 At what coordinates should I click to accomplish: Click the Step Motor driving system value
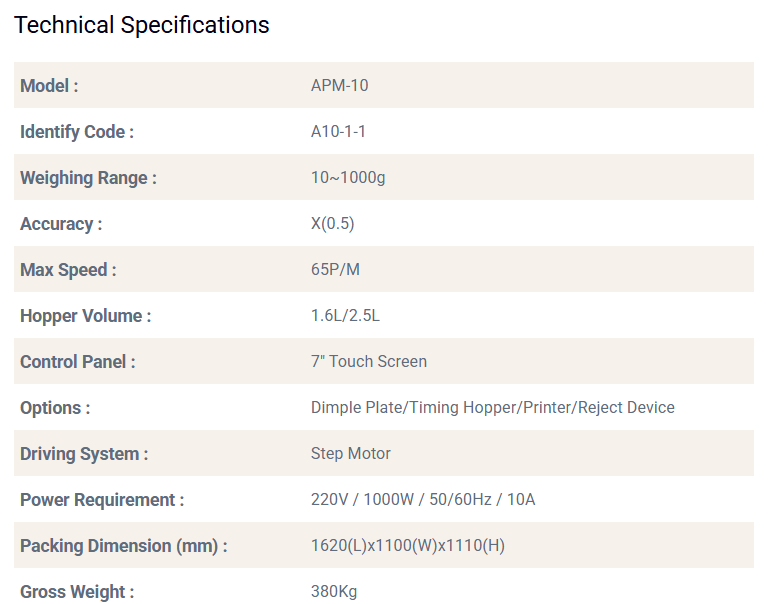pyautogui.click(x=351, y=454)
